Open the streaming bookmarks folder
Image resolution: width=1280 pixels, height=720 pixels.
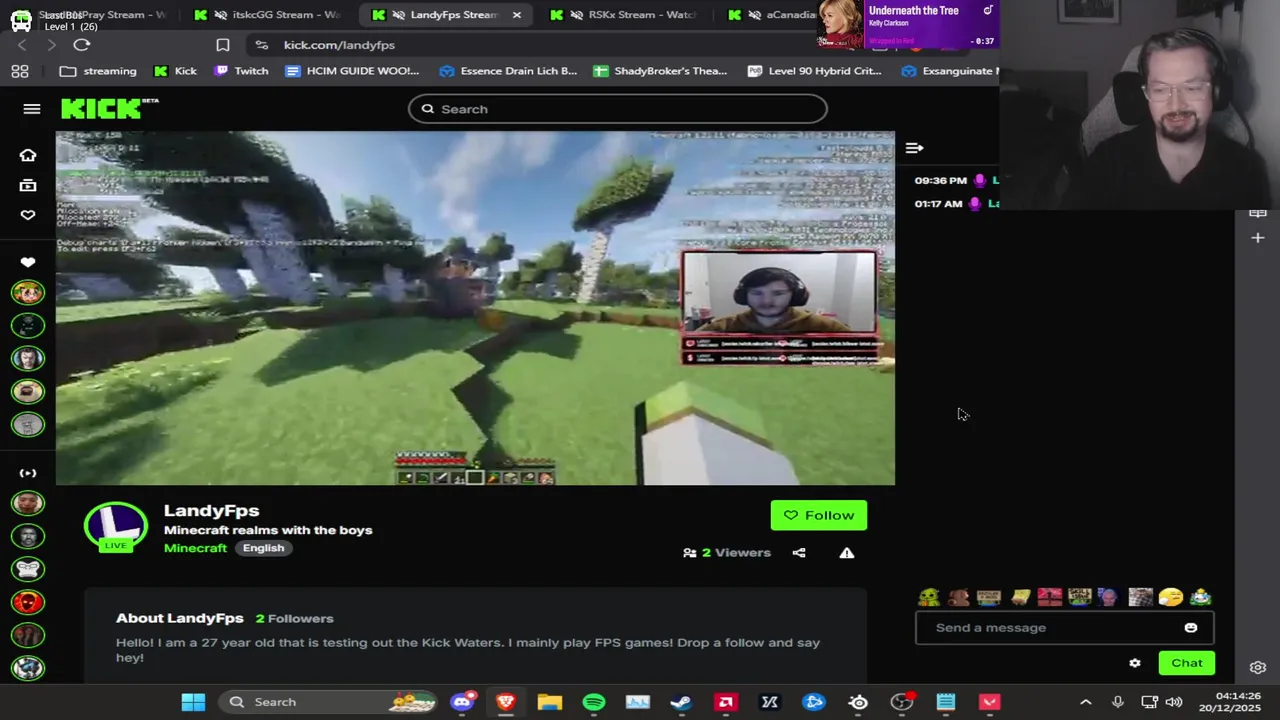coord(98,71)
